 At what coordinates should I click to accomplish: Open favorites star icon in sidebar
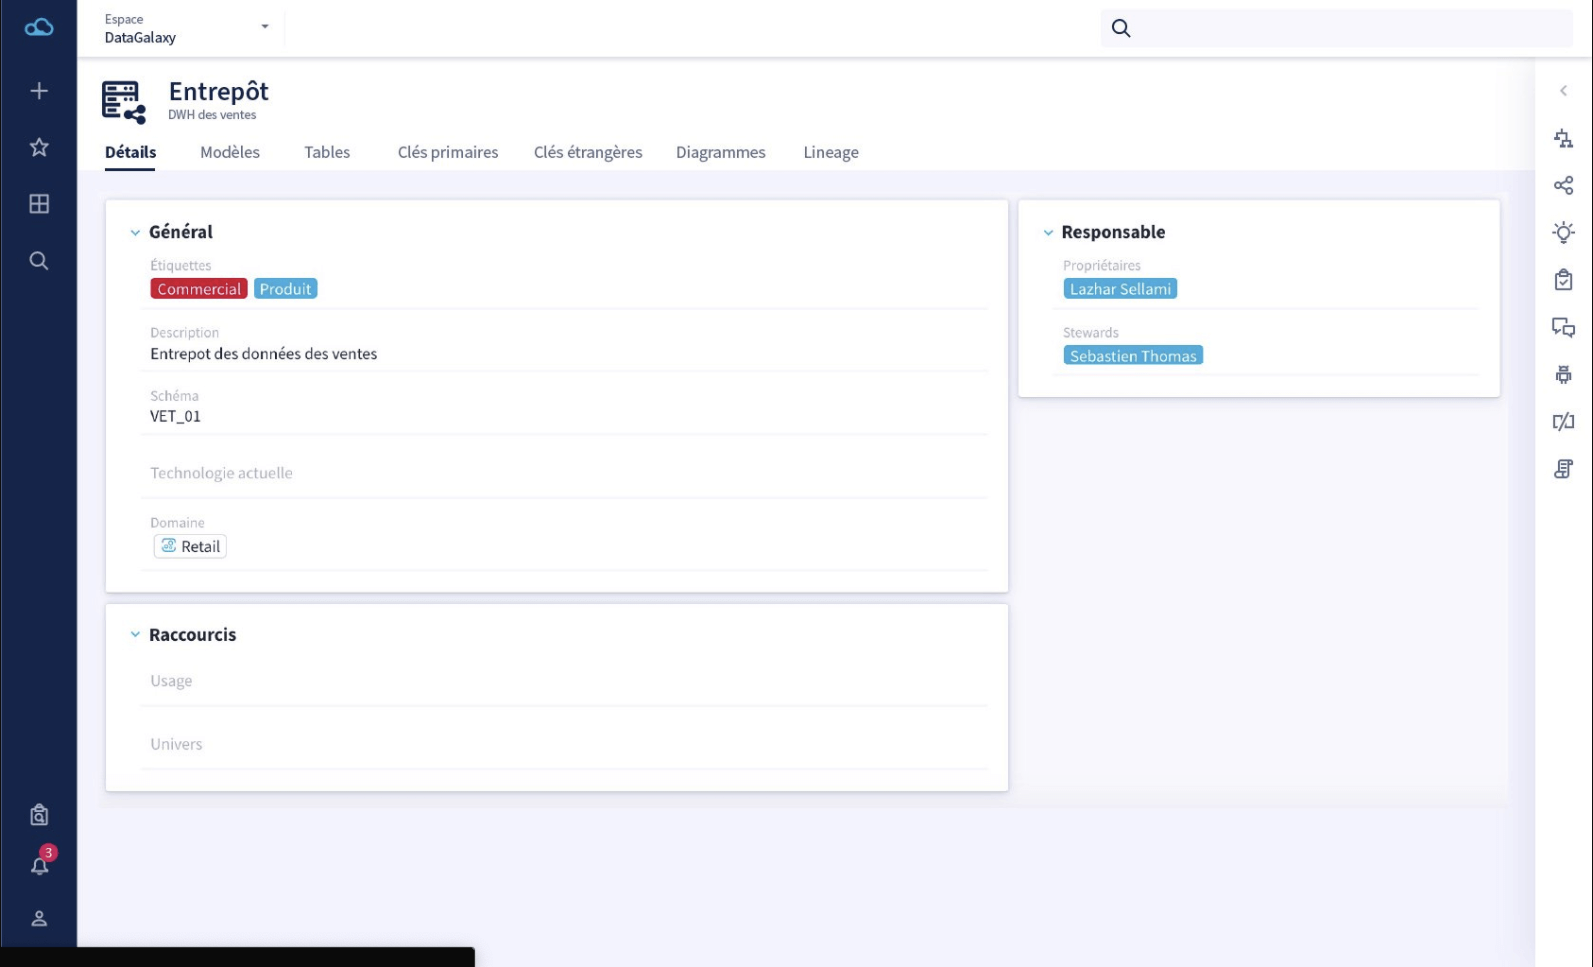click(x=39, y=147)
